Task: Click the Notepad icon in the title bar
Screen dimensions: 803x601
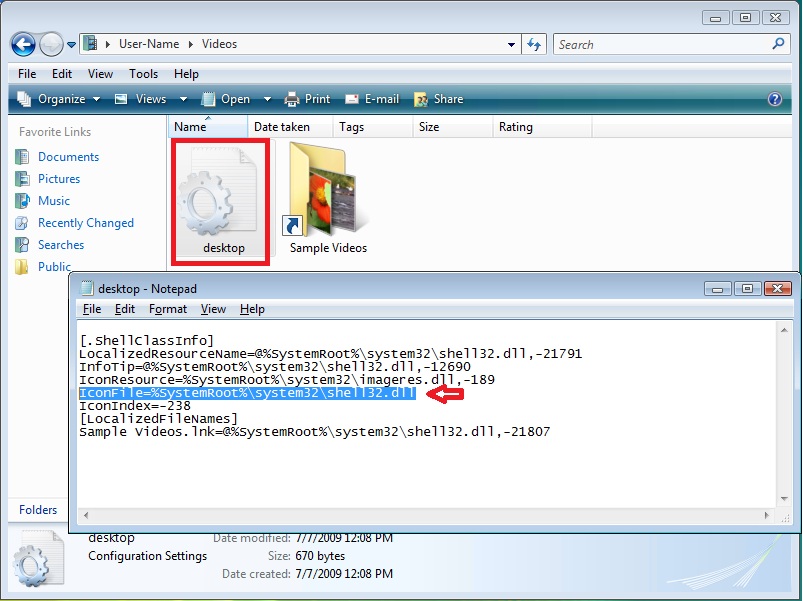Action: pos(87,288)
